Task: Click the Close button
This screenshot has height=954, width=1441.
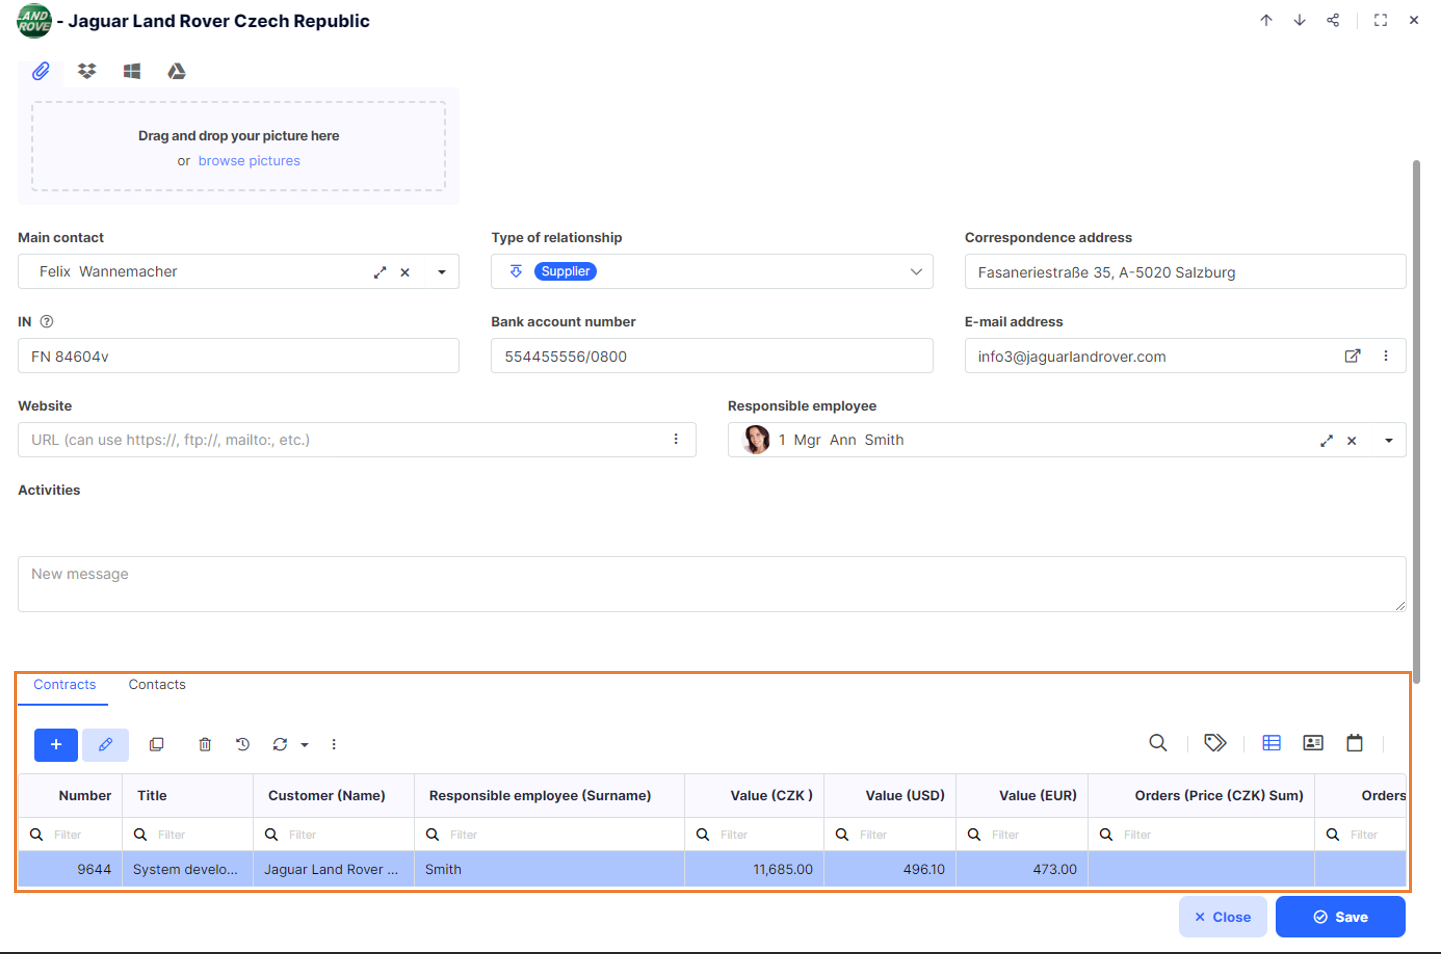Action: pyautogui.click(x=1223, y=917)
